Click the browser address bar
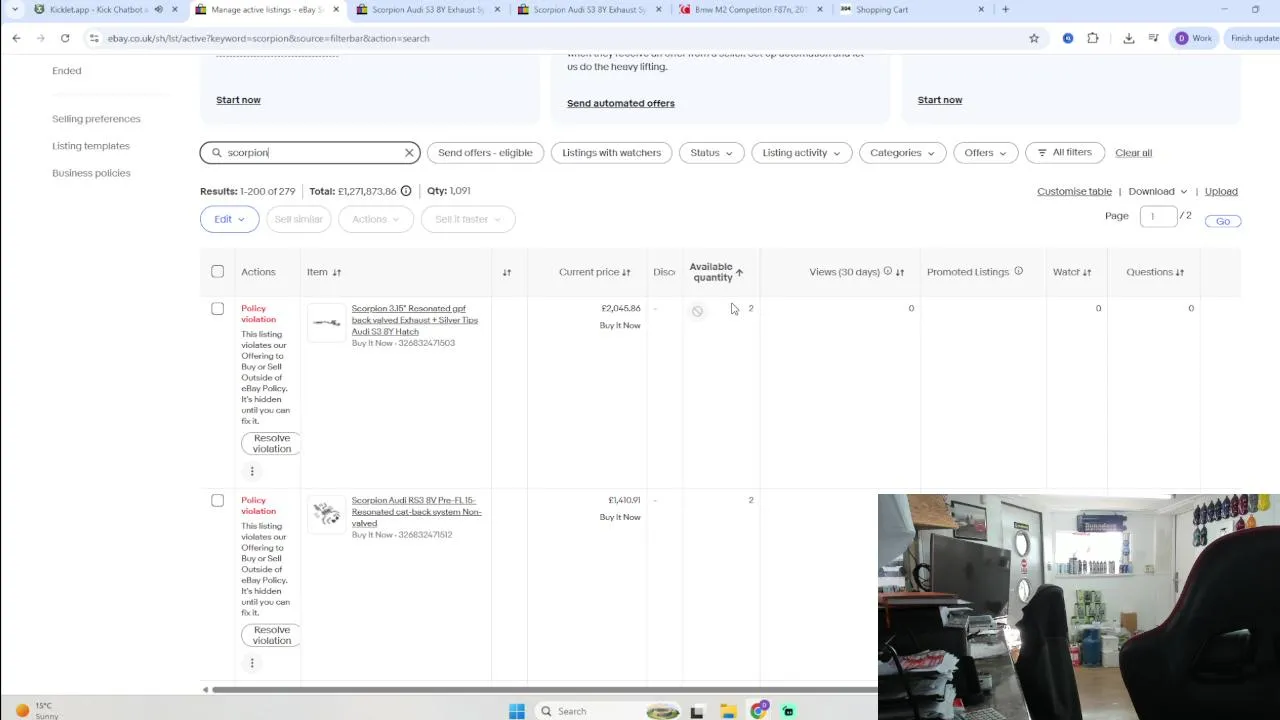 pos(560,38)
